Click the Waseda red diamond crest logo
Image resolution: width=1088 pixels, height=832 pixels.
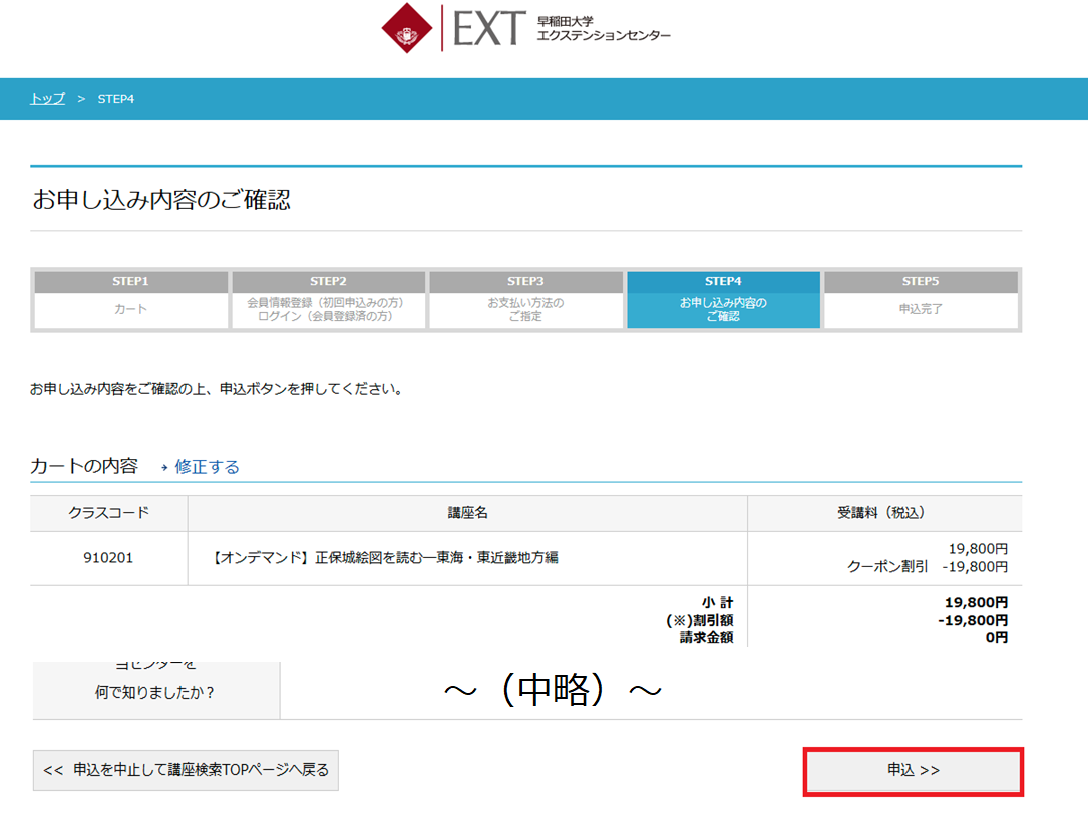(x=407, y=28)
